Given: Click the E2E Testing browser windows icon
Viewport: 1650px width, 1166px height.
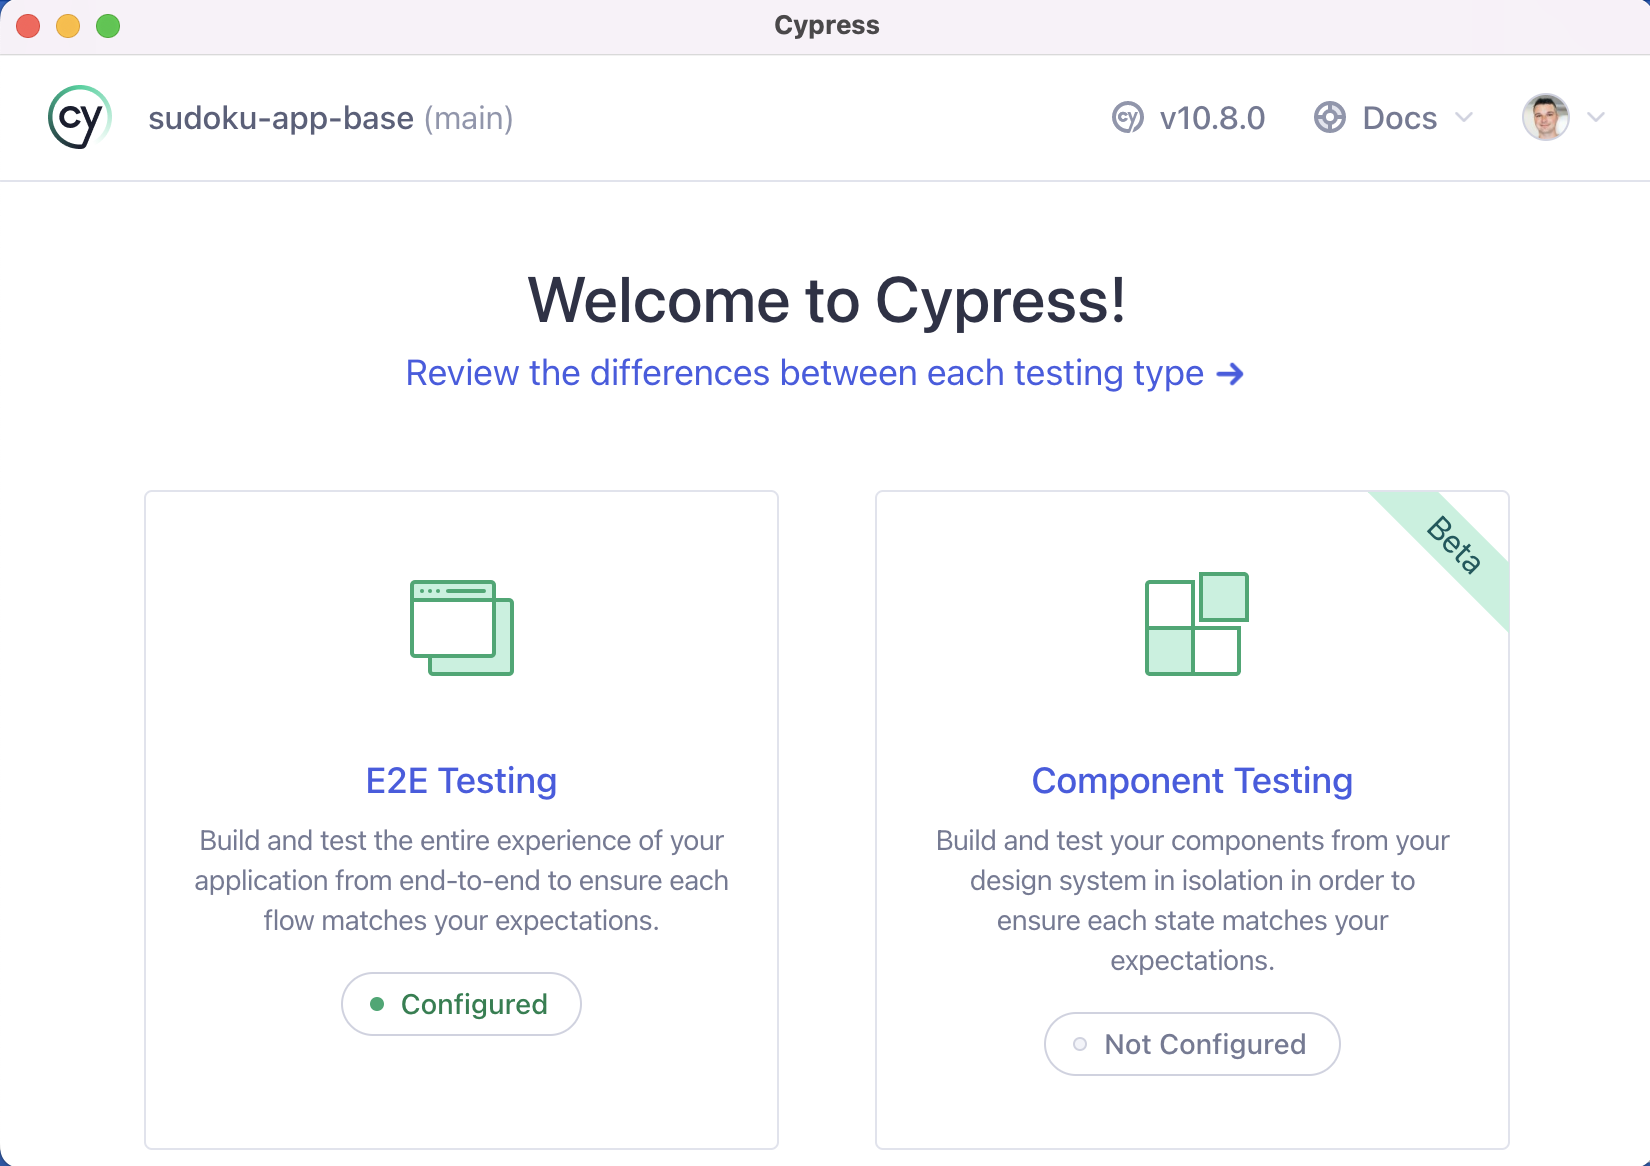Looking at the screenshot, I should 462,627.
